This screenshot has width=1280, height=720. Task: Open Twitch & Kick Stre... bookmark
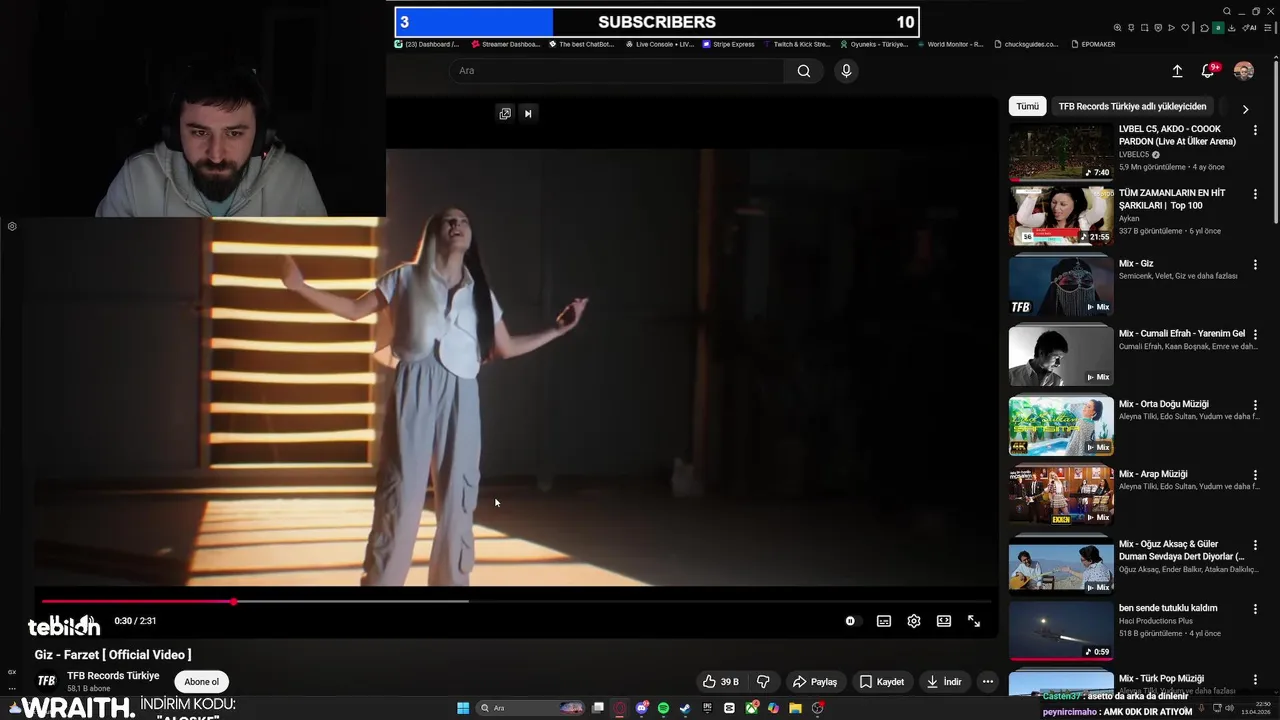tap(796, 44)
